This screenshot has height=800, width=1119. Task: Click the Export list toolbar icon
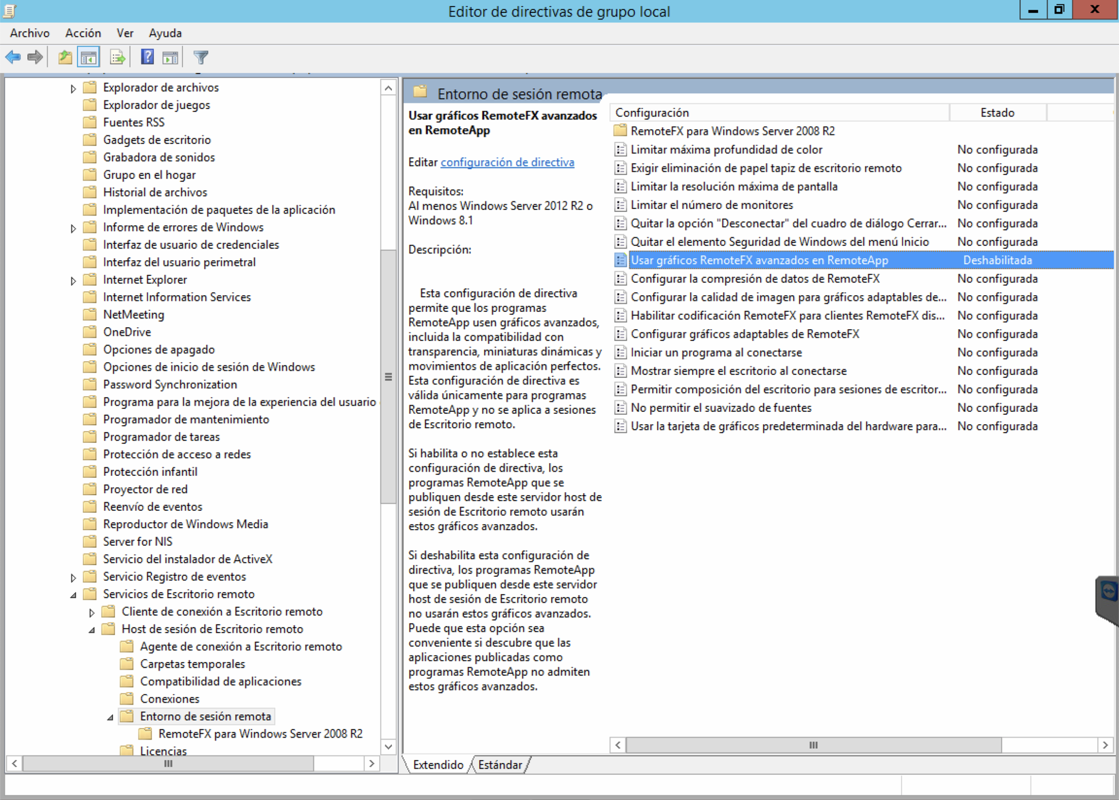tap(118, 57)
